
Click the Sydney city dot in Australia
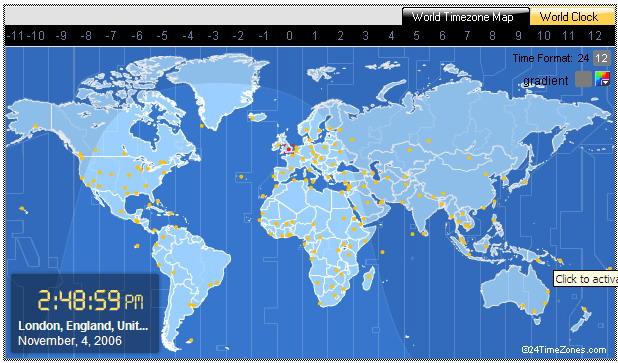[x=546, y=303]
